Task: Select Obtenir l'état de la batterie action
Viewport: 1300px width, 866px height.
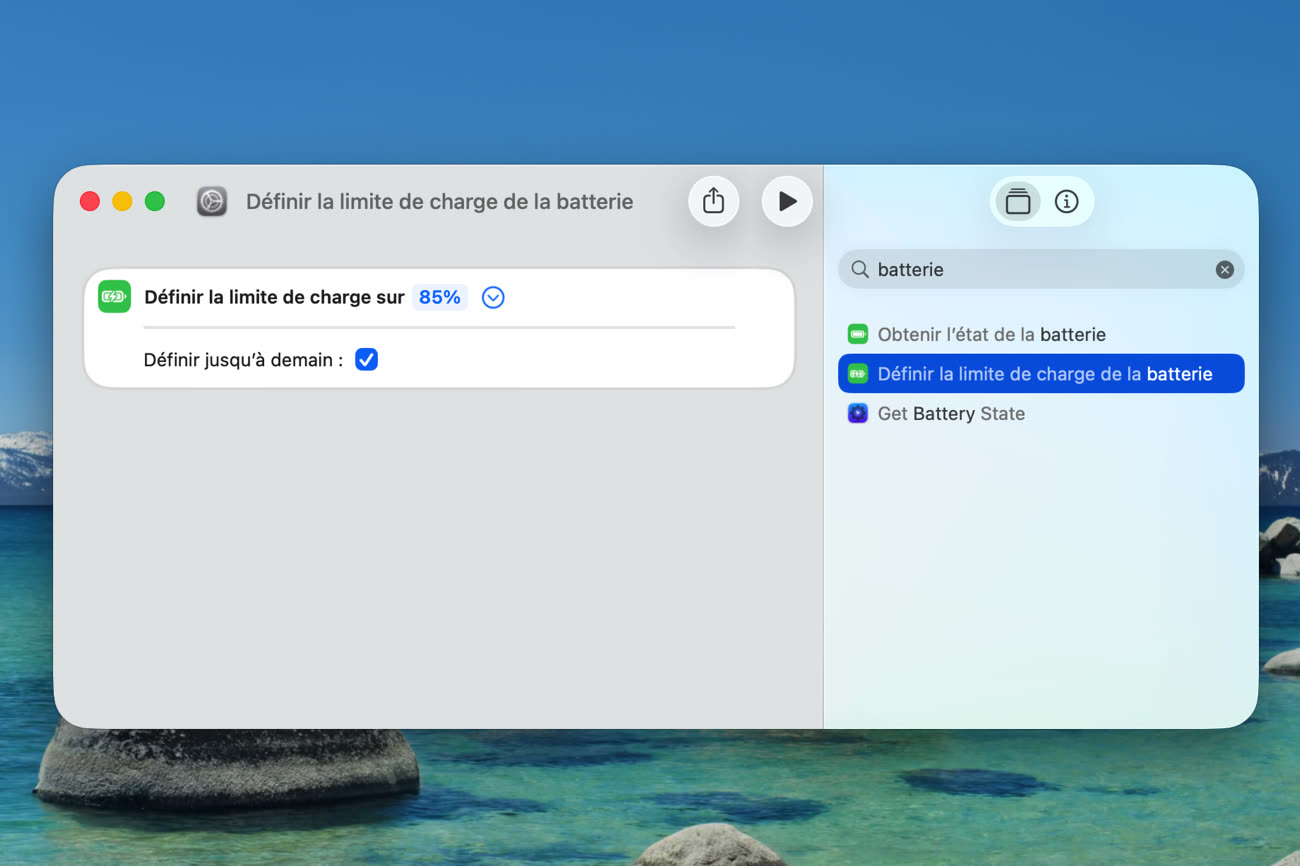Action: tap(990, 335)
